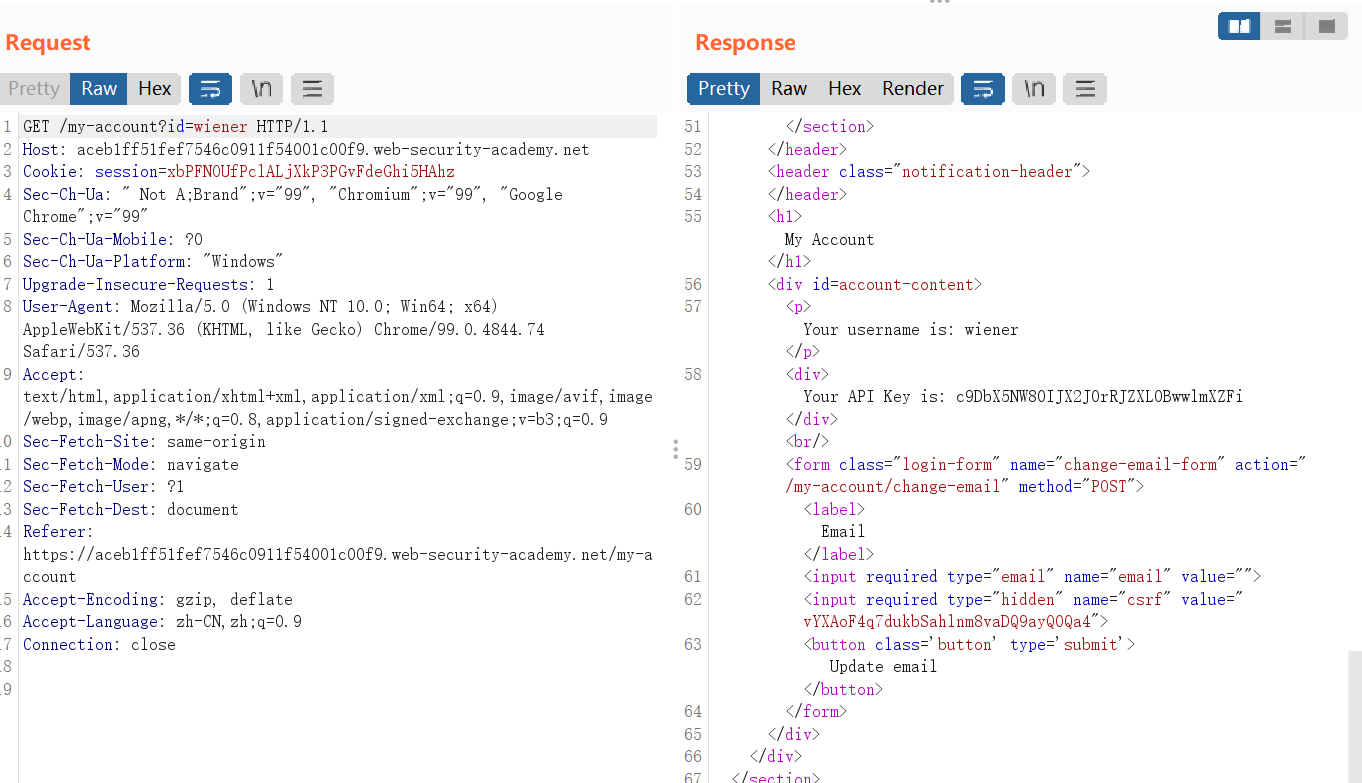Switch Request view to Hex tab
This screenshot has width=1362, height=783.
point(155,89)
